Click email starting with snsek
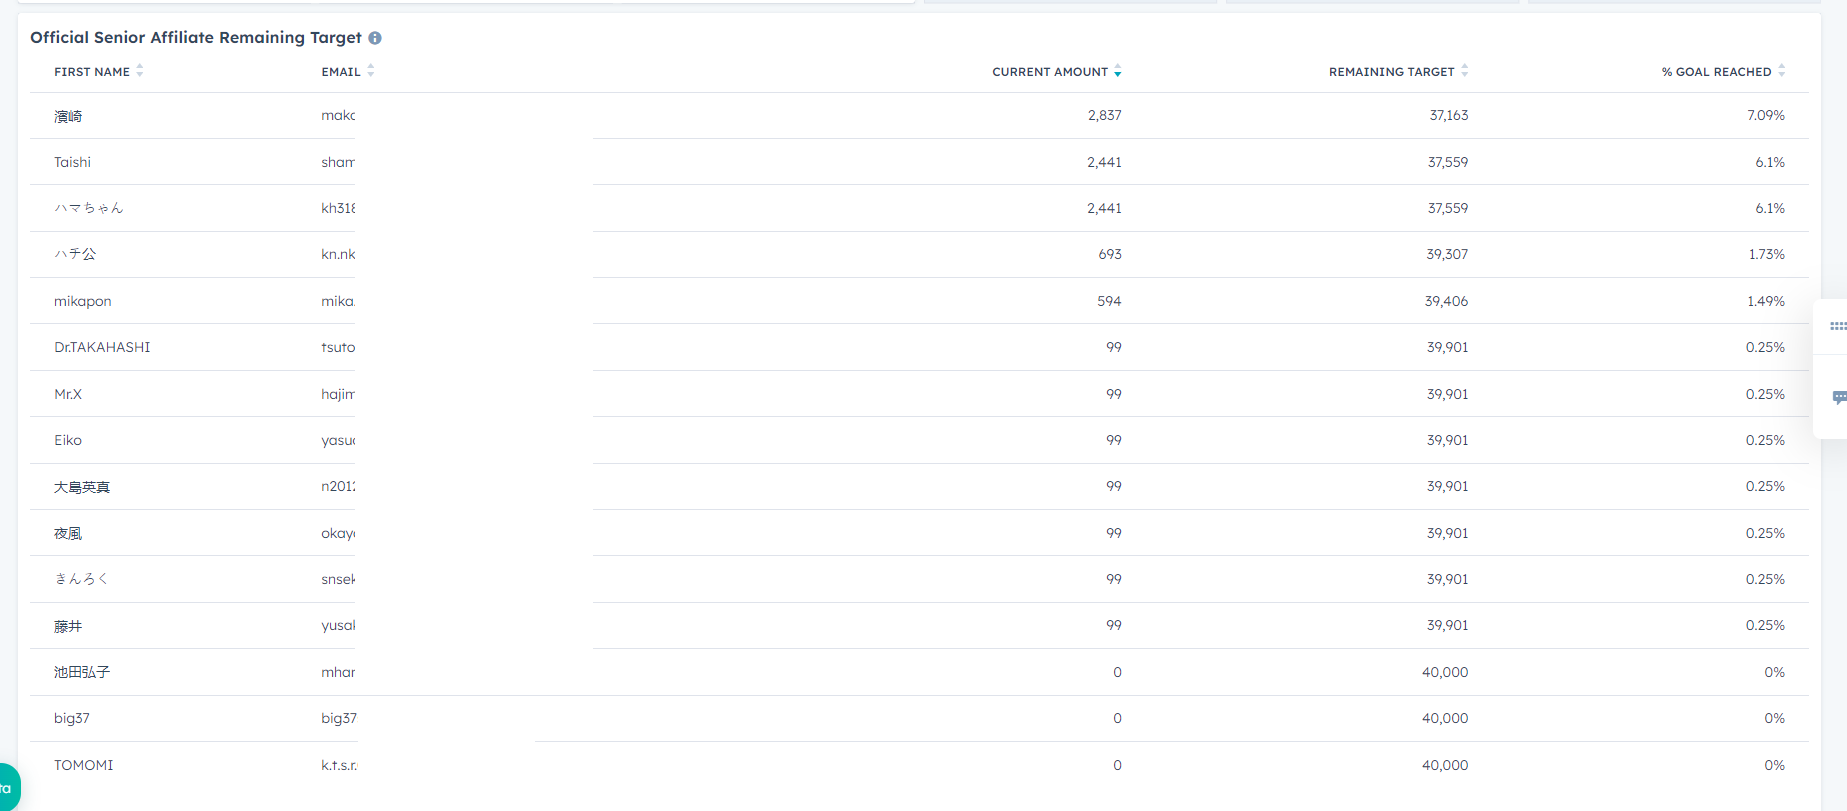The image size is (1847, 811). coord(338,579)
